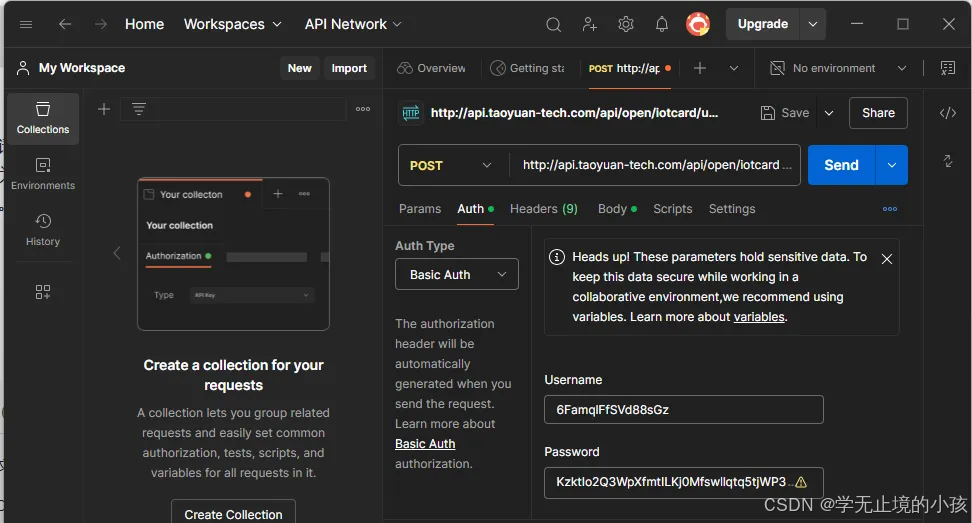The height and width of the screenshot is (523, 972).
Task: Open the No environment selector
Action: [838, 68]
